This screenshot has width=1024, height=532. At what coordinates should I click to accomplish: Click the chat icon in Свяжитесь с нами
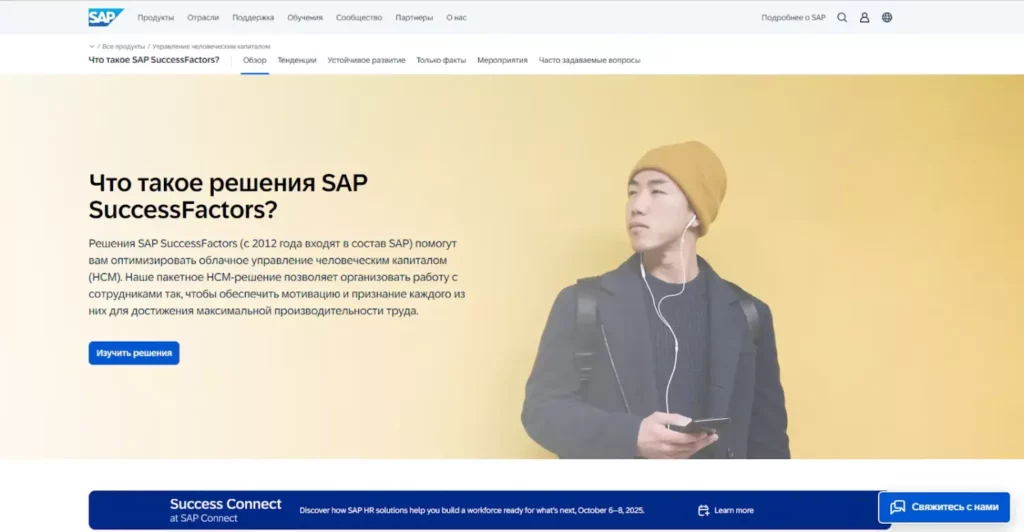897,507
